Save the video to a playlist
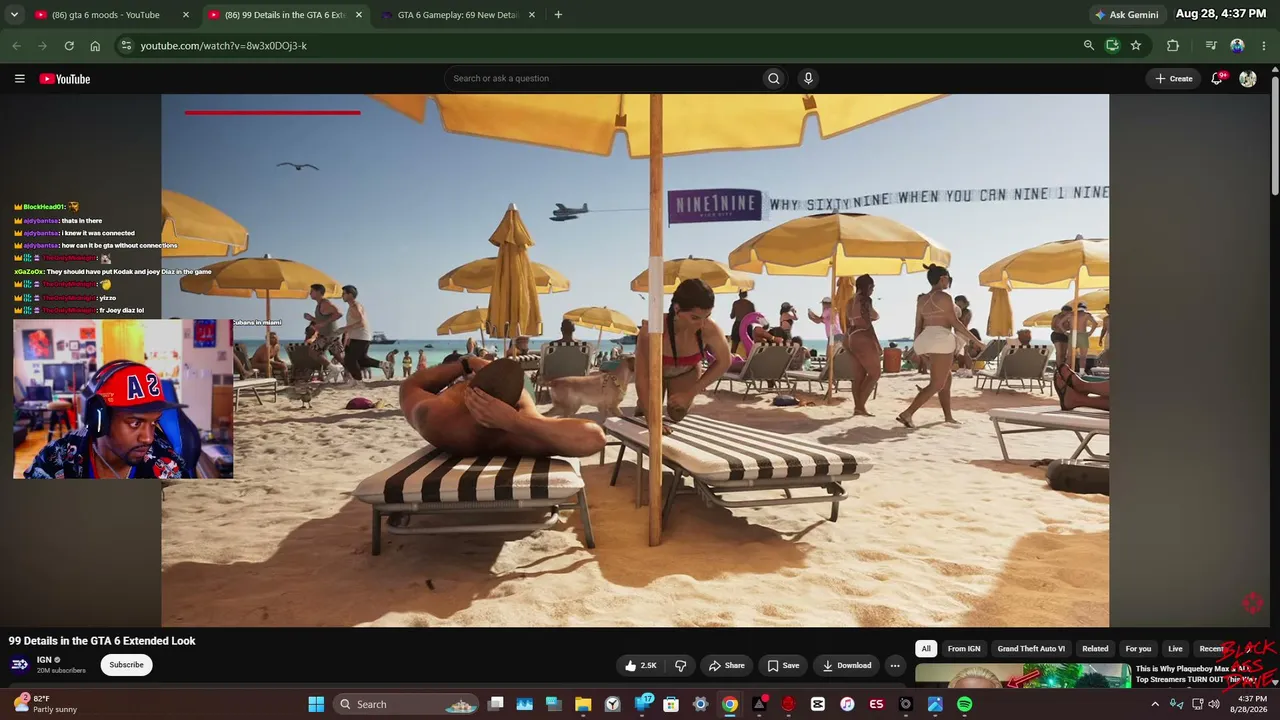The image size is (1280, 720). pyautogui.click(x=783, y=666)
